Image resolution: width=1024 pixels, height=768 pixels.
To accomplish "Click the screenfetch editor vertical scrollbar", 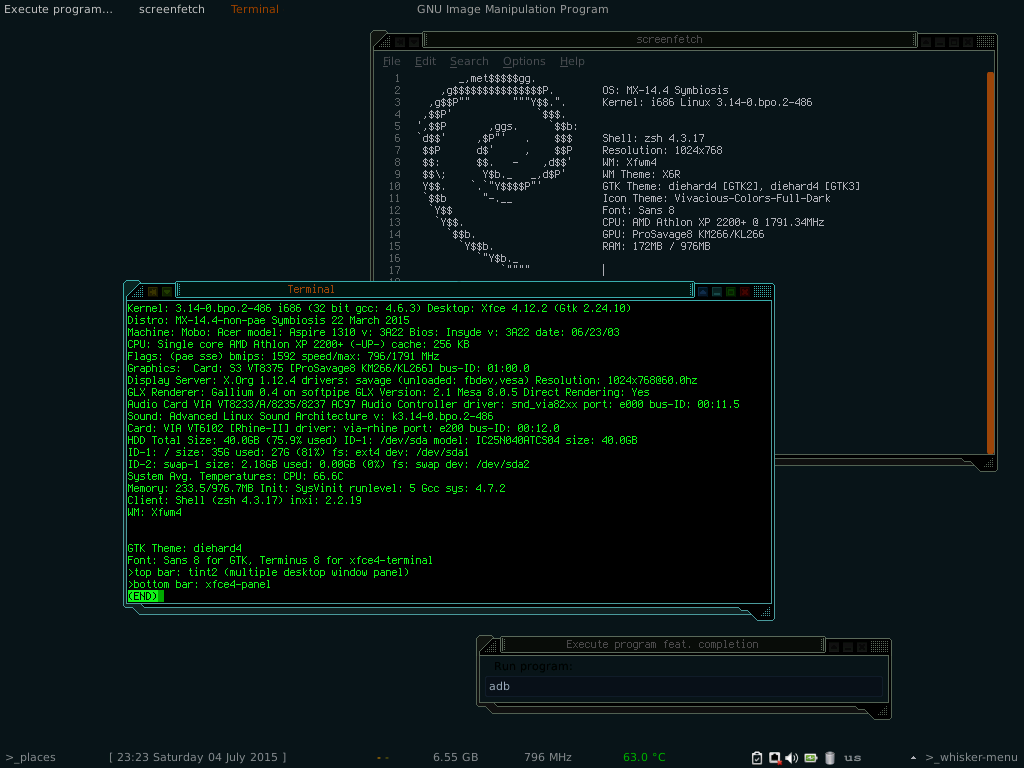I will [x=990, y=263].
